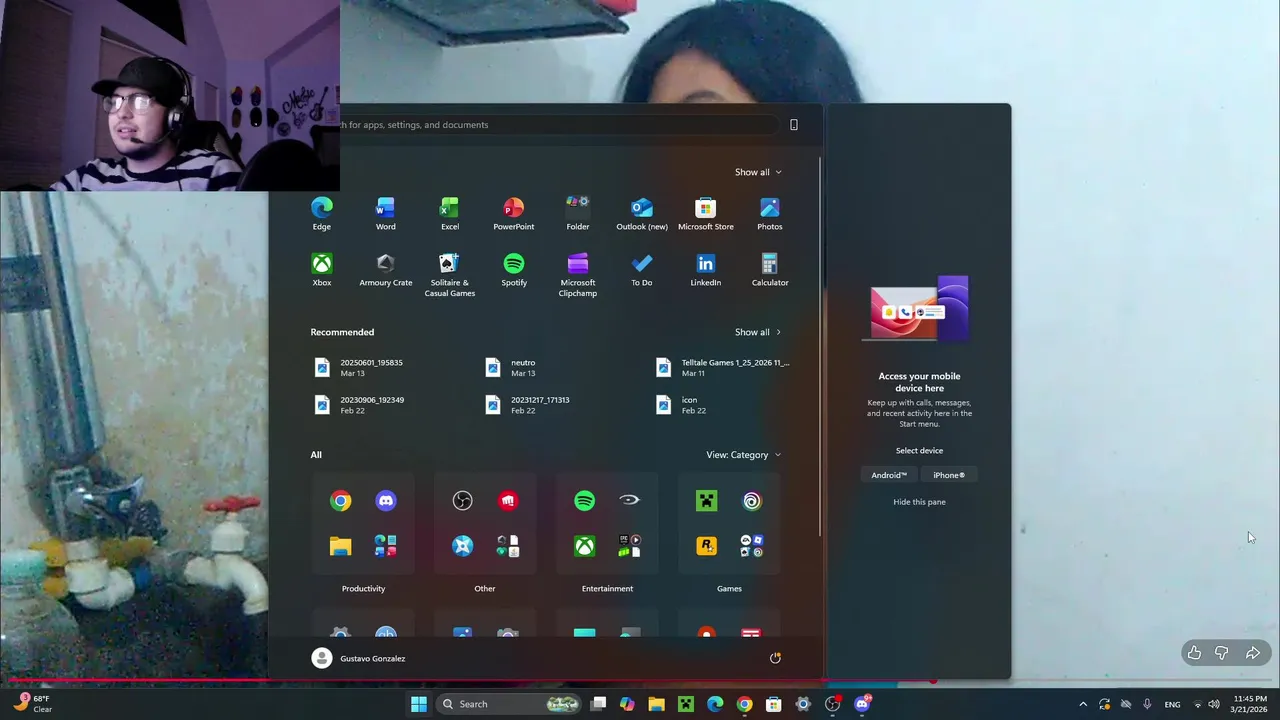
Task: Select iPhone device button
Action: tap(949, 475)
